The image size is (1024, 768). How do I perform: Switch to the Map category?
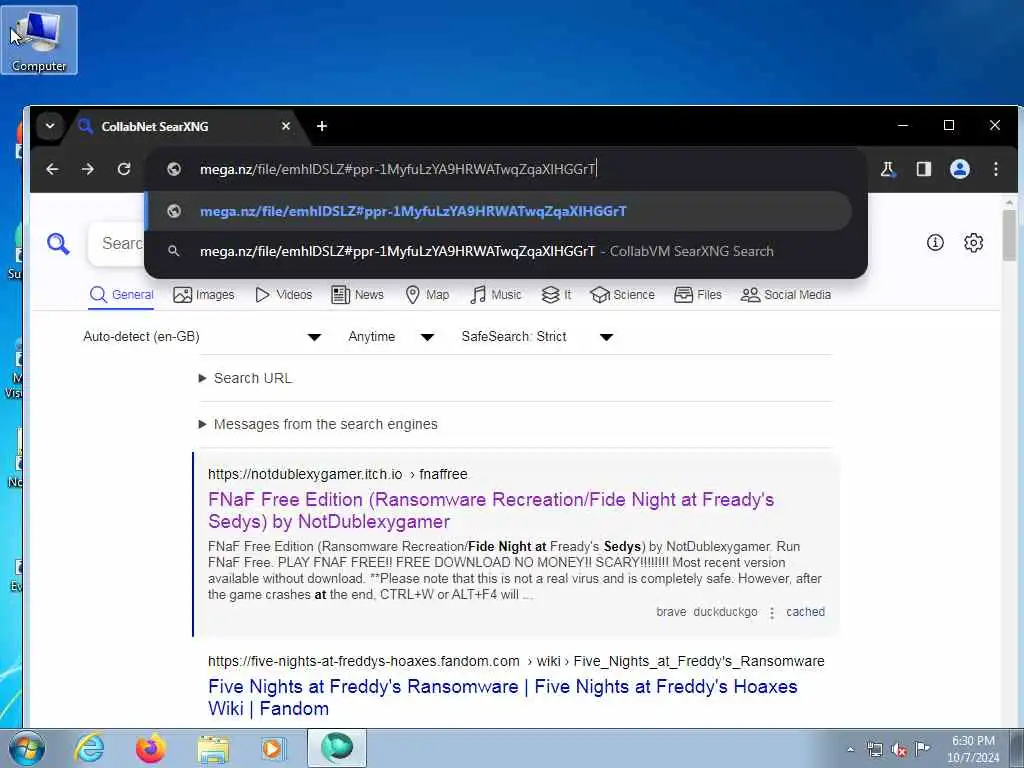[427, 295]
